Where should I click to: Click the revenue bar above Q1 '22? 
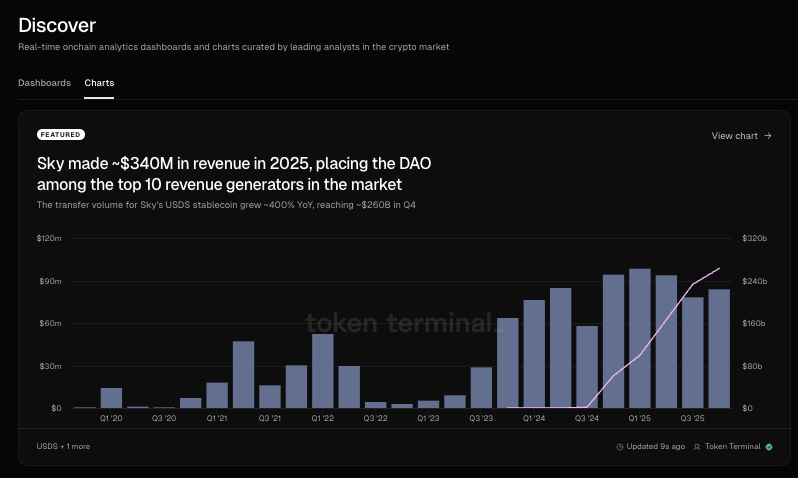coord(323,371)
